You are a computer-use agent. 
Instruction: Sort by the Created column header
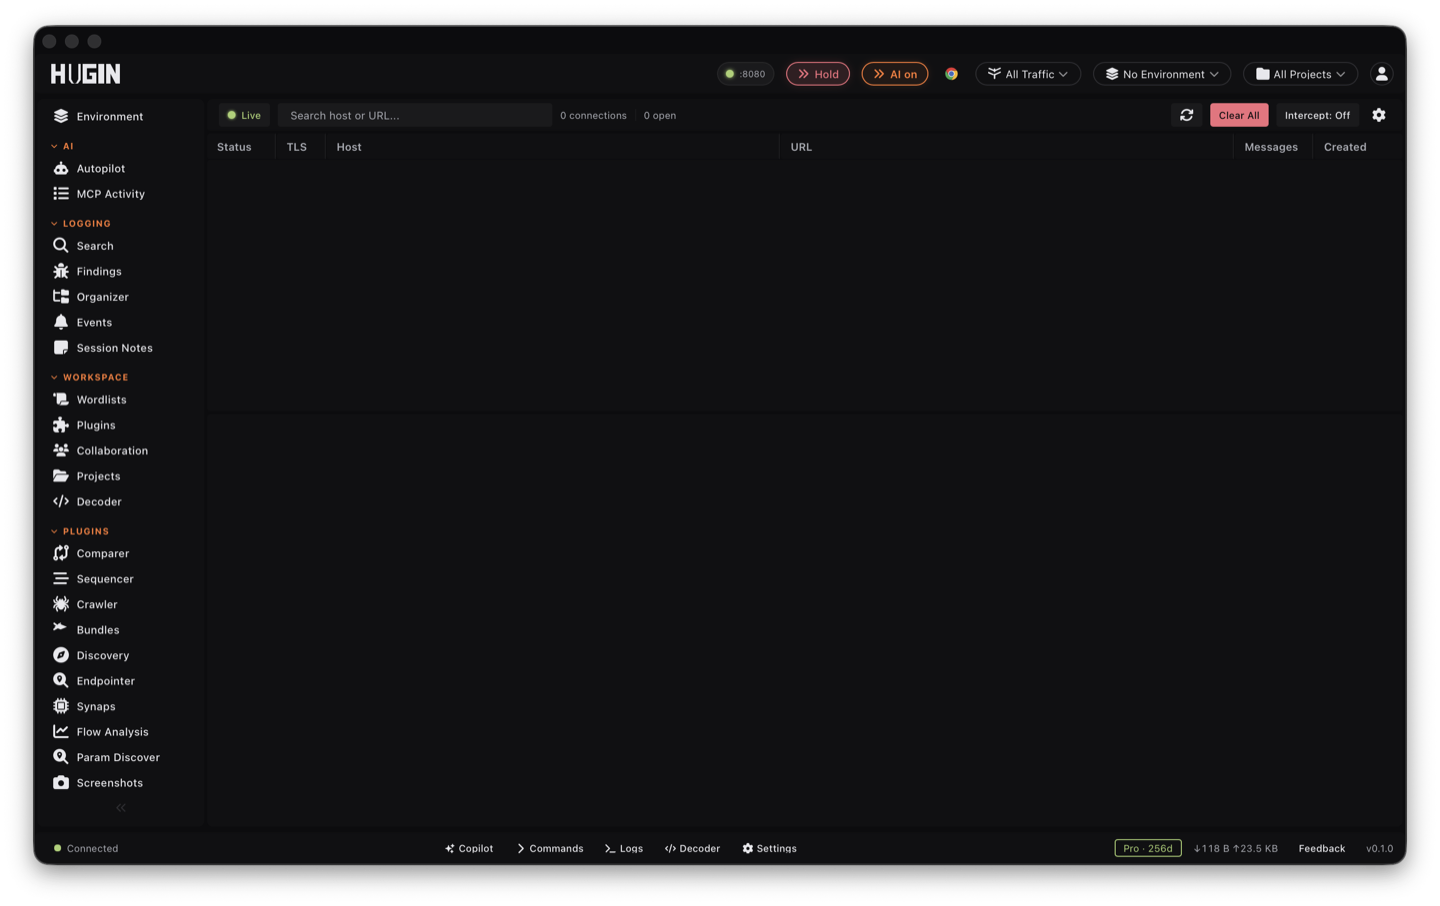tap(1345, 147)
